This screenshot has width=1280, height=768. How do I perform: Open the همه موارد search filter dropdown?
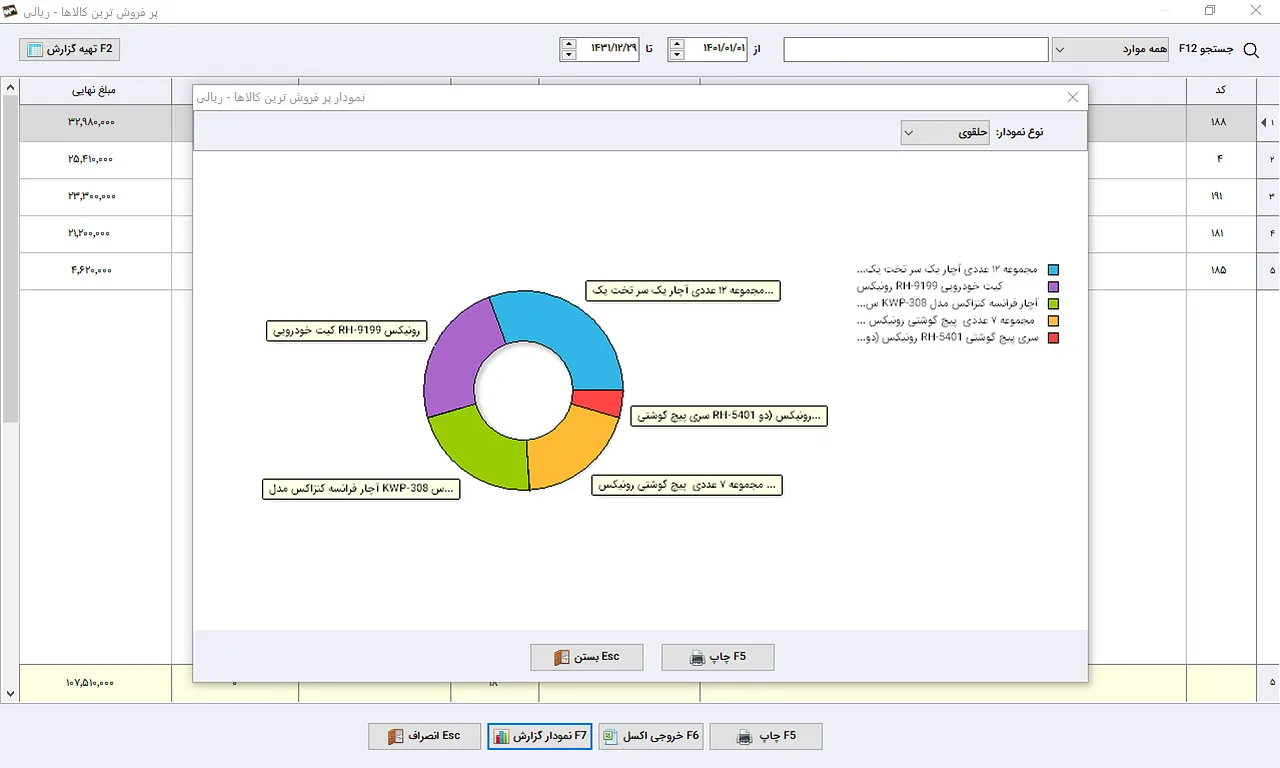pyautogui.click(x=1110, y=49)
